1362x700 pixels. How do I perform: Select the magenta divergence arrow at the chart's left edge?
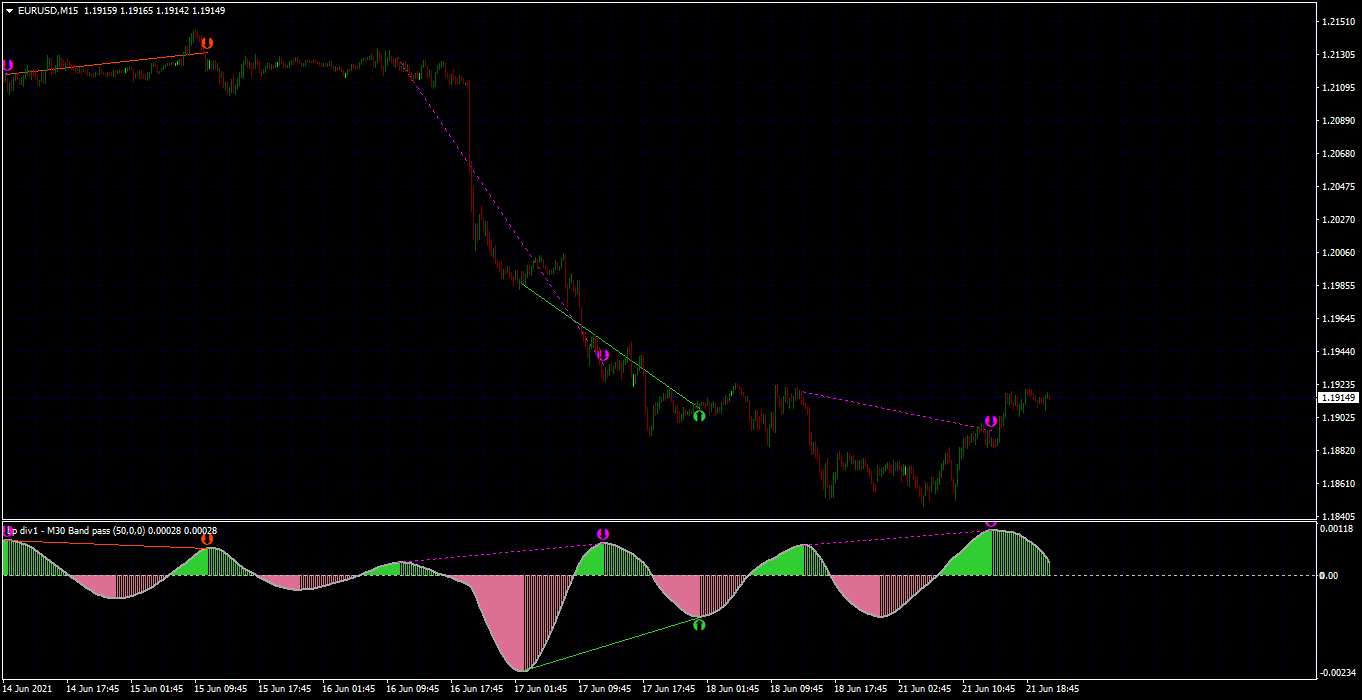pos(6,66)
